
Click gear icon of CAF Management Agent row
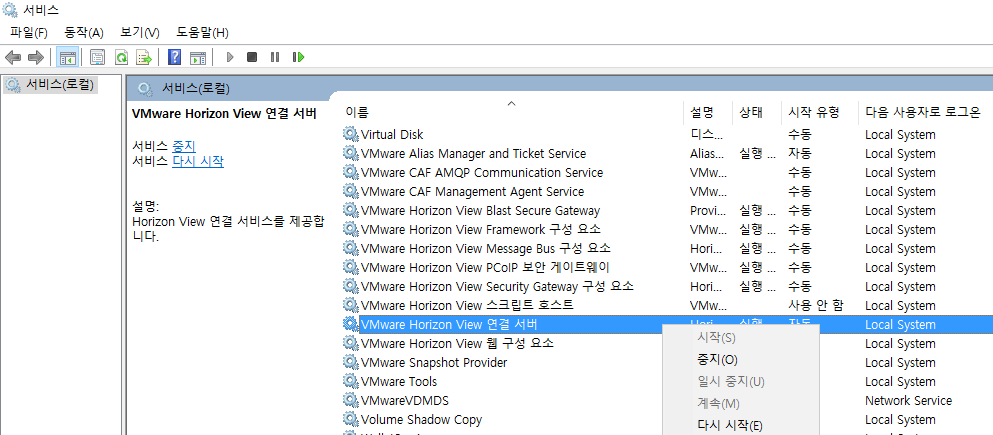click(x=350, y=191)
